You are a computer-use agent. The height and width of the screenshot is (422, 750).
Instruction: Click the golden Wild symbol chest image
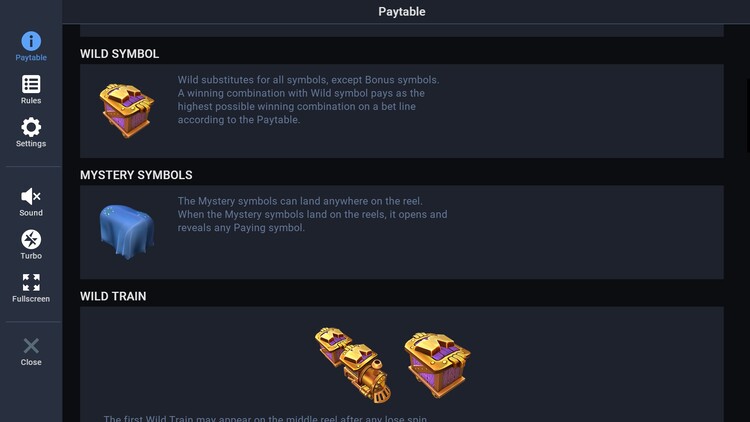(126, 109)
